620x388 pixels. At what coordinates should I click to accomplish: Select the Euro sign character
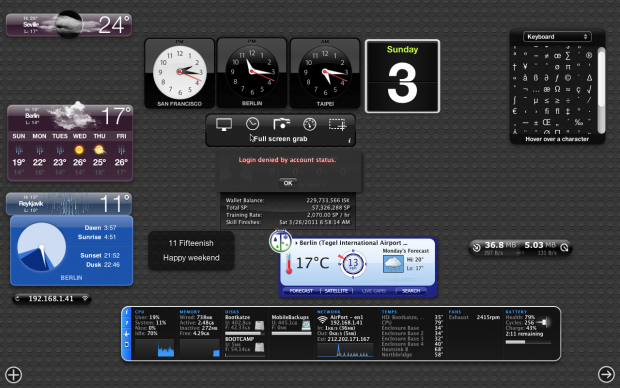[x=515, y=111]
